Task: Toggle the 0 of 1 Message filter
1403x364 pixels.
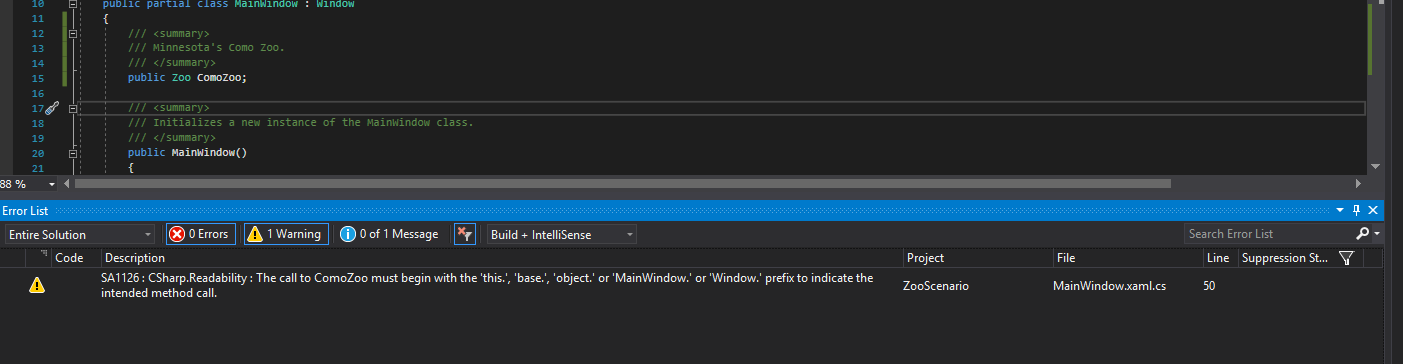Action: click(389, 234)
